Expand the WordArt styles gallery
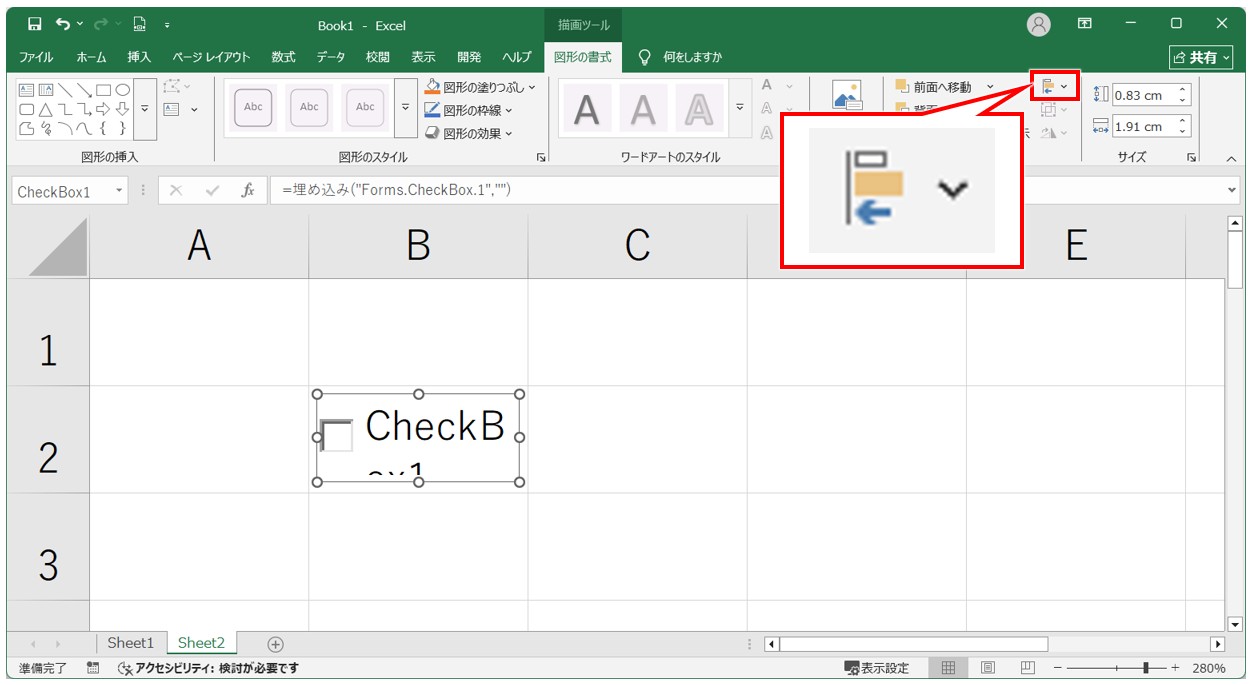Viewport: 1253px width, 685px height. coord(740,108)
